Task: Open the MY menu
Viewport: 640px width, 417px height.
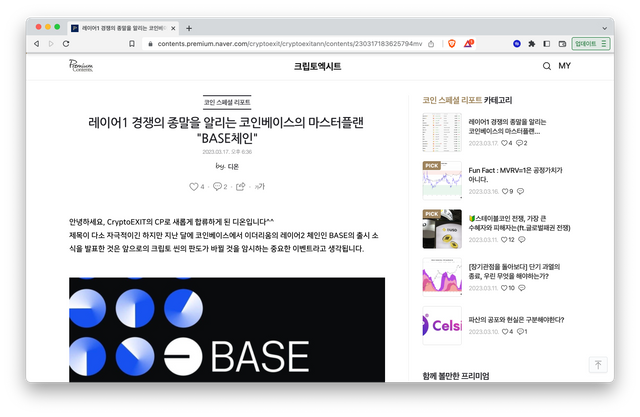Action: (564, 66)
